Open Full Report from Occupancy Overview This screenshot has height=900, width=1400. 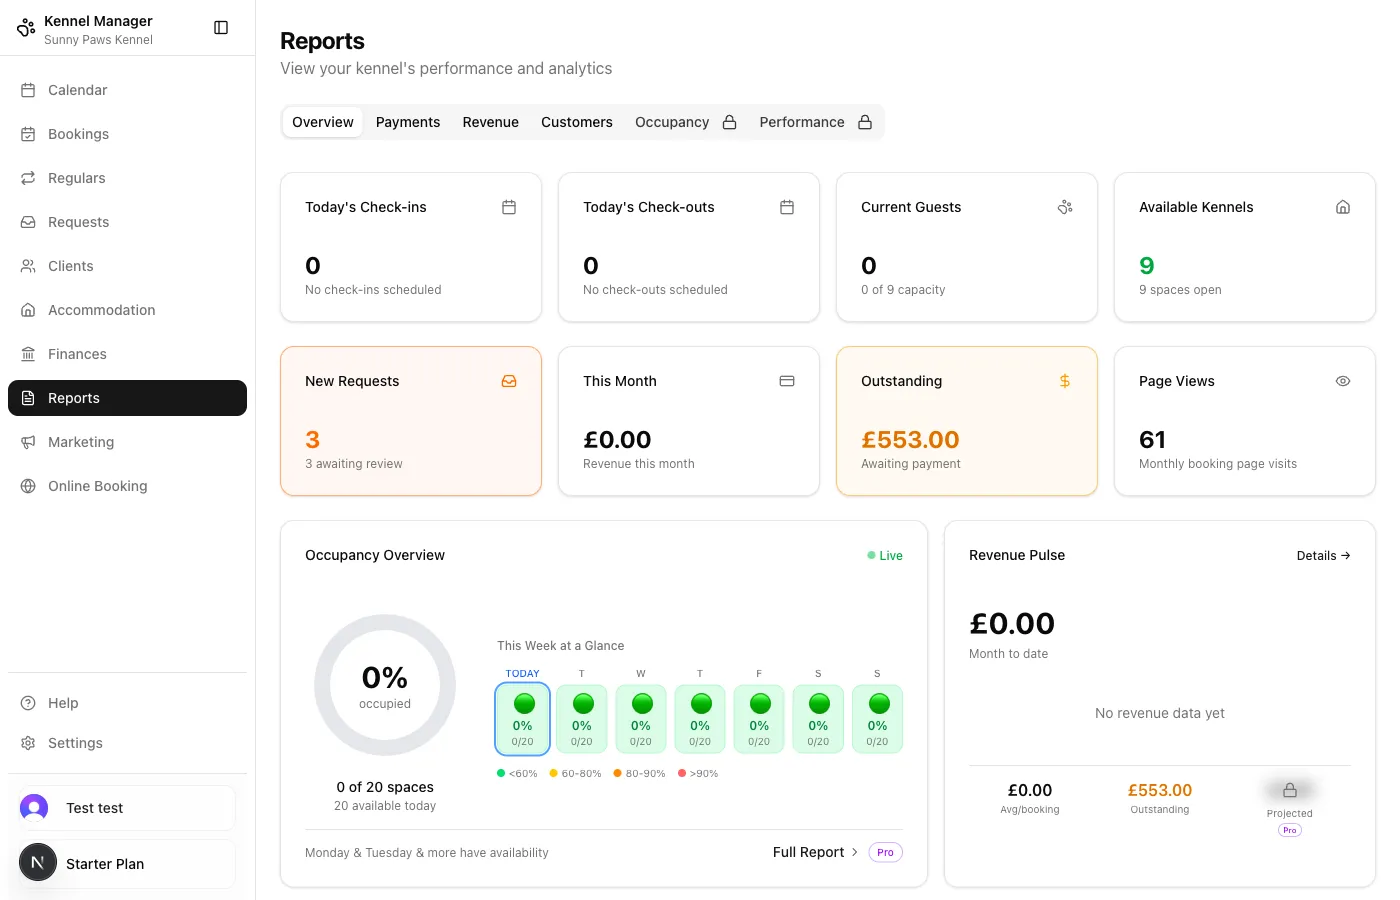click(808, 852)
